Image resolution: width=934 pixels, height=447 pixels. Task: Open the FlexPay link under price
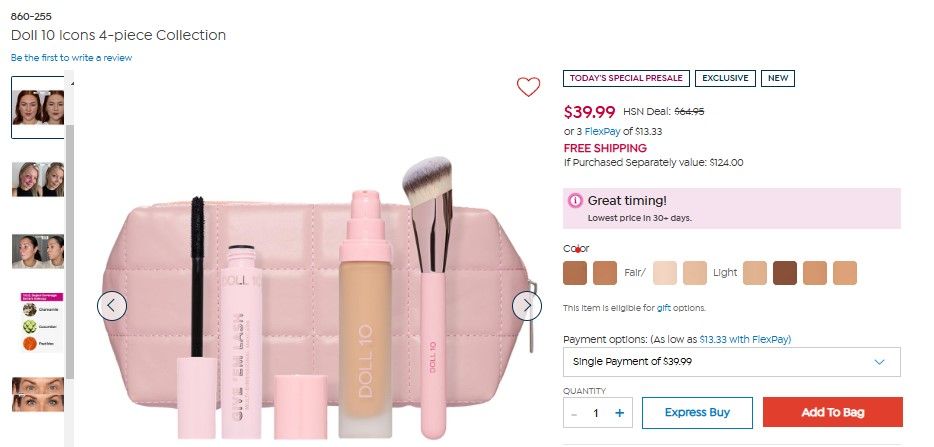point(601,131)
